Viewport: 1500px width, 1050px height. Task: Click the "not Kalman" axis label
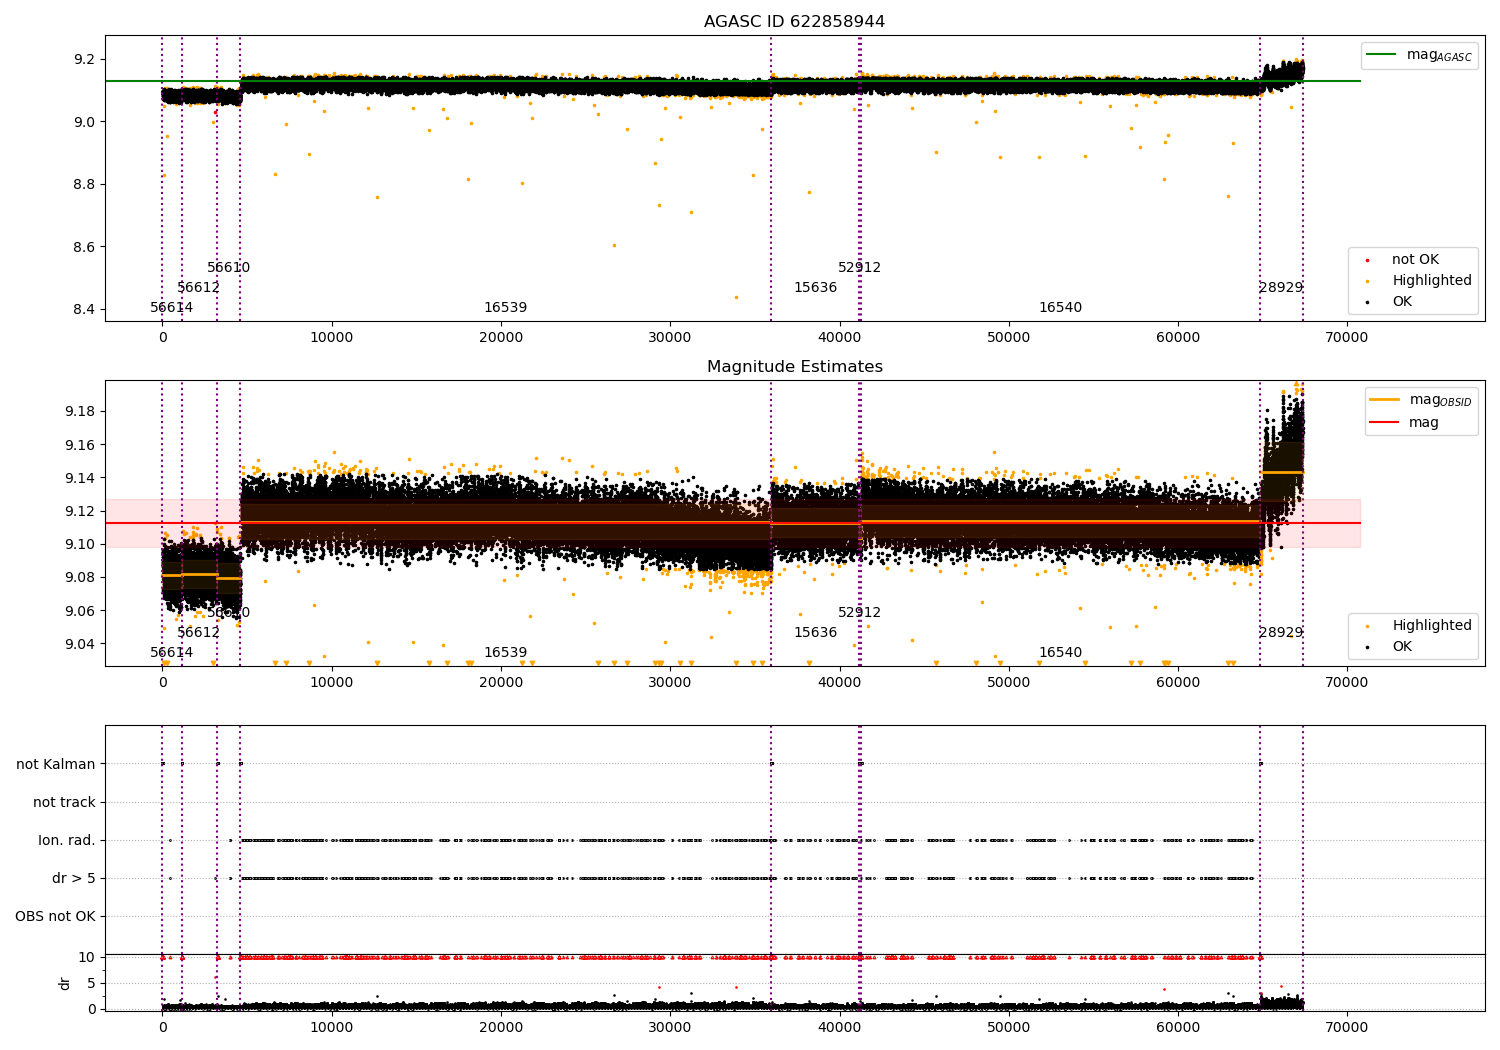coord(56,764)
